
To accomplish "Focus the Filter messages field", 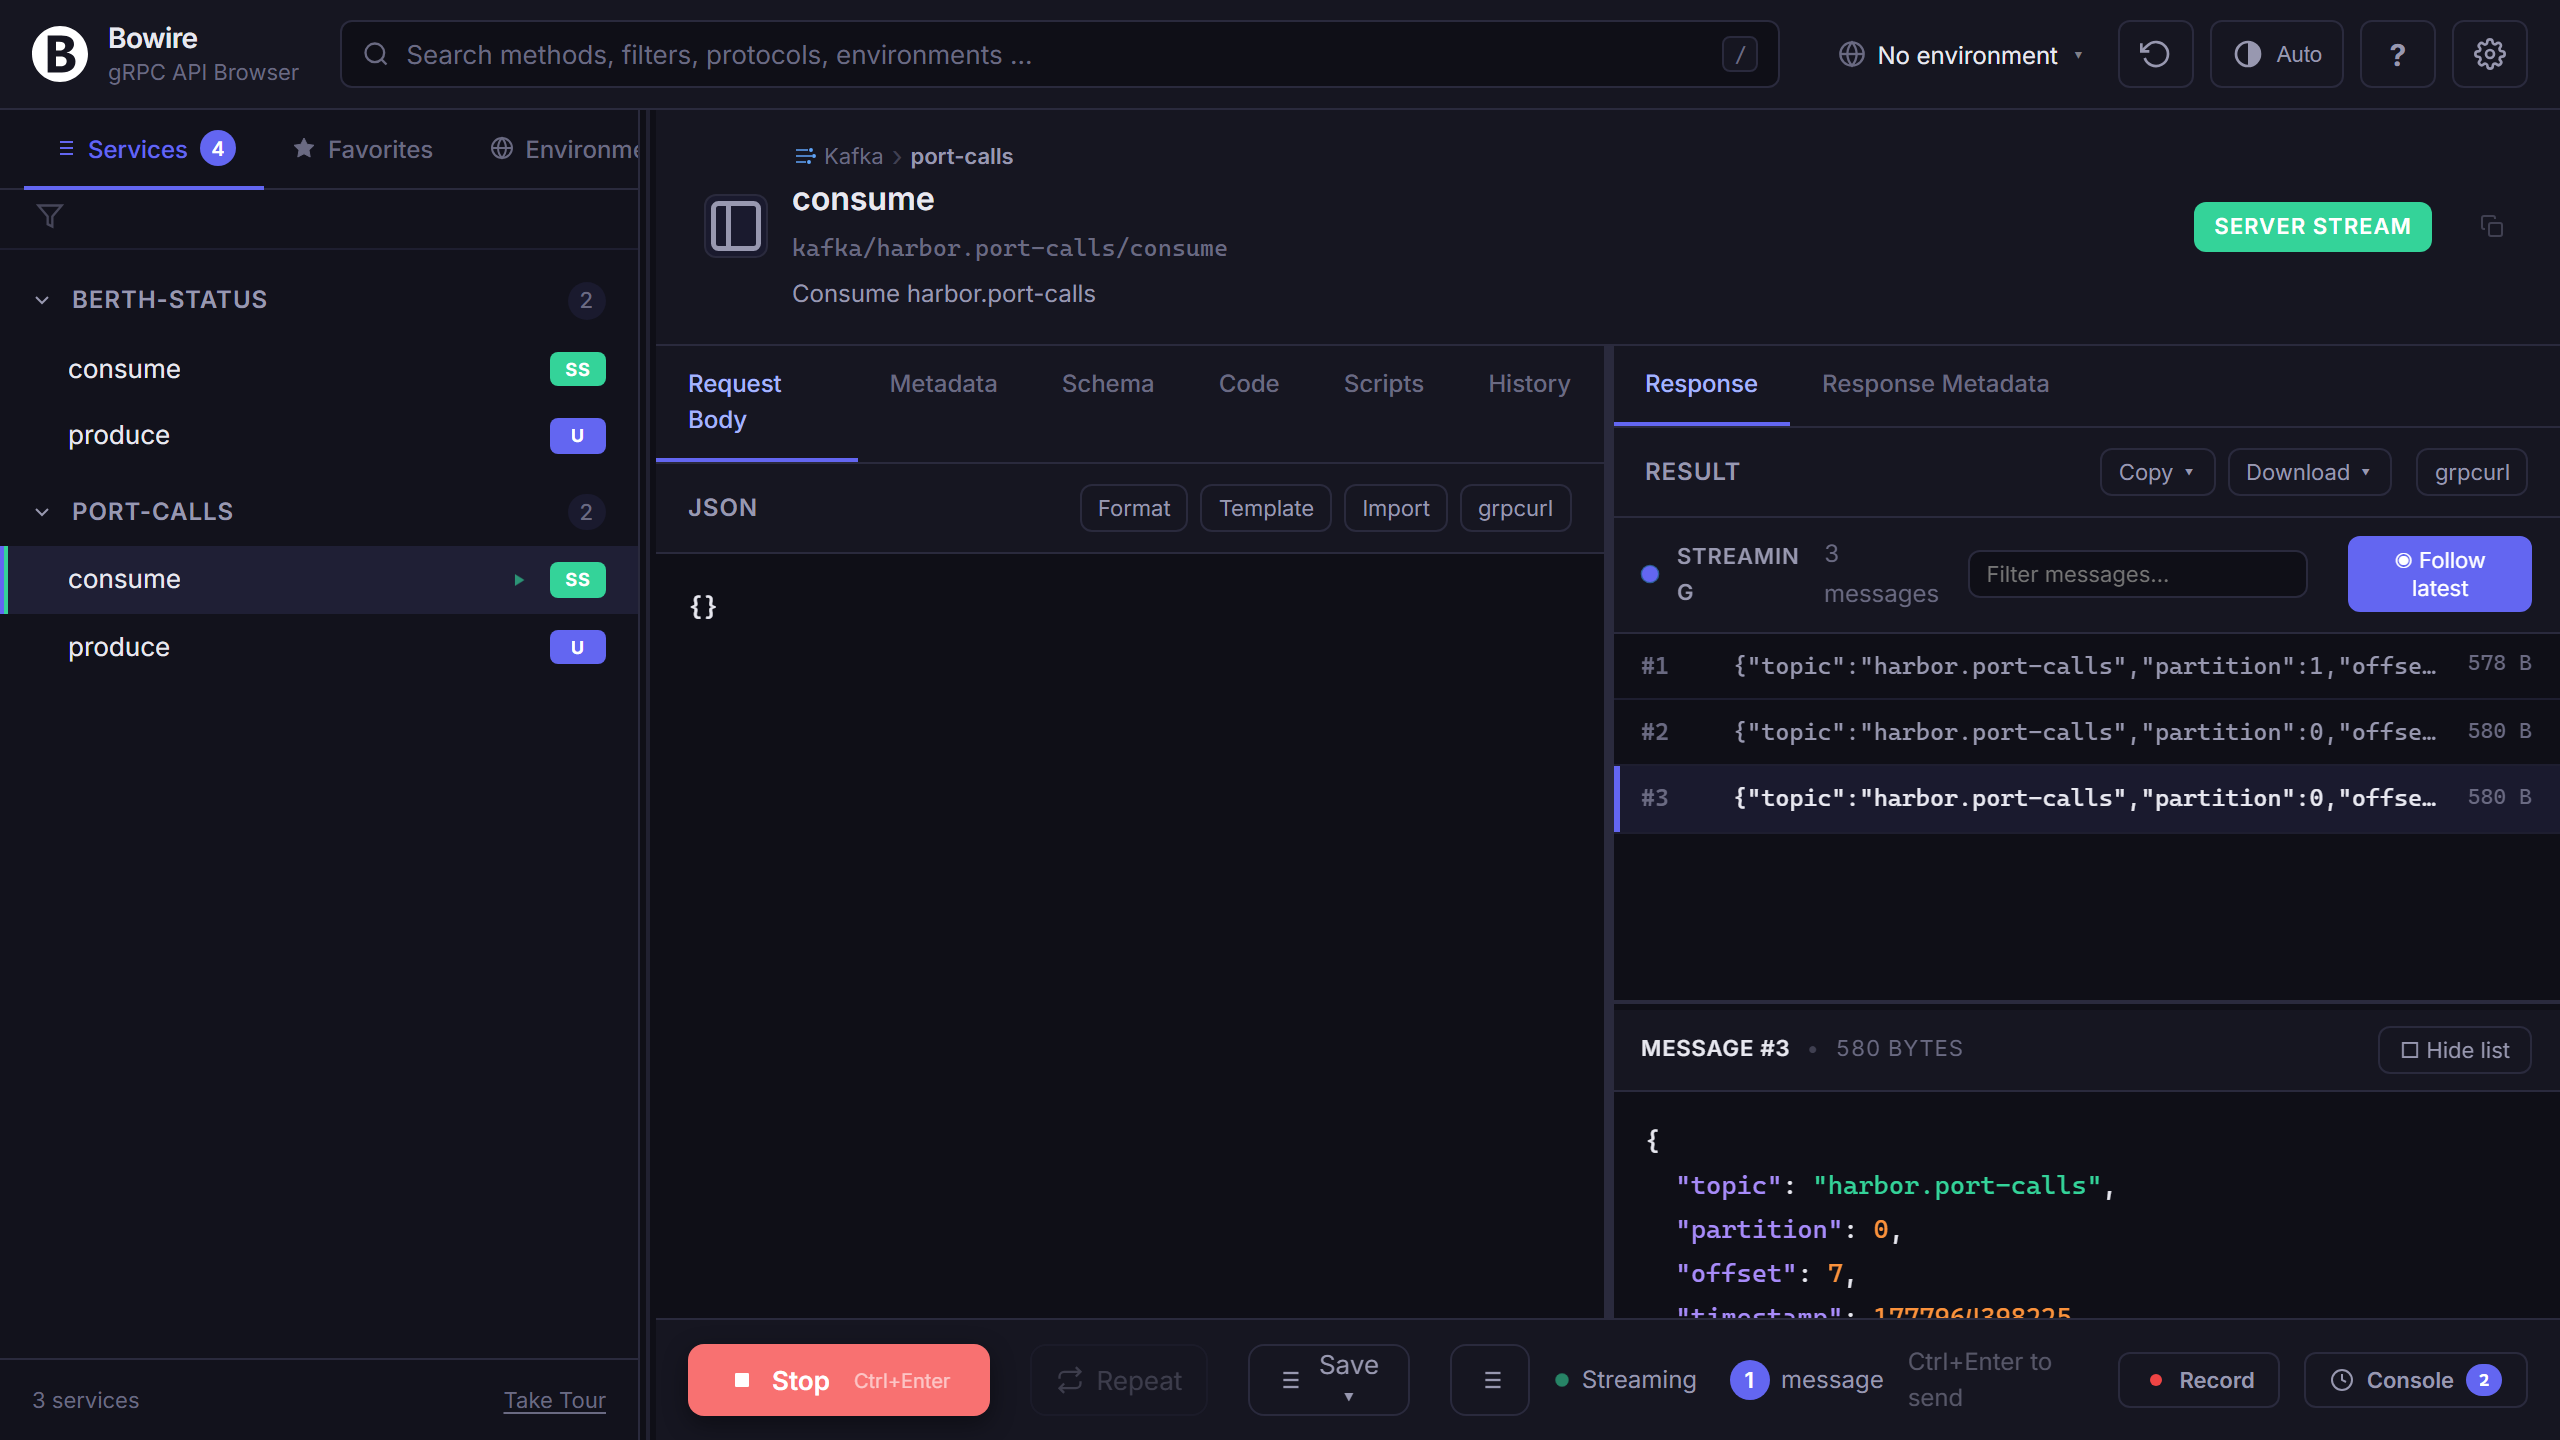I will (2137, 574).
